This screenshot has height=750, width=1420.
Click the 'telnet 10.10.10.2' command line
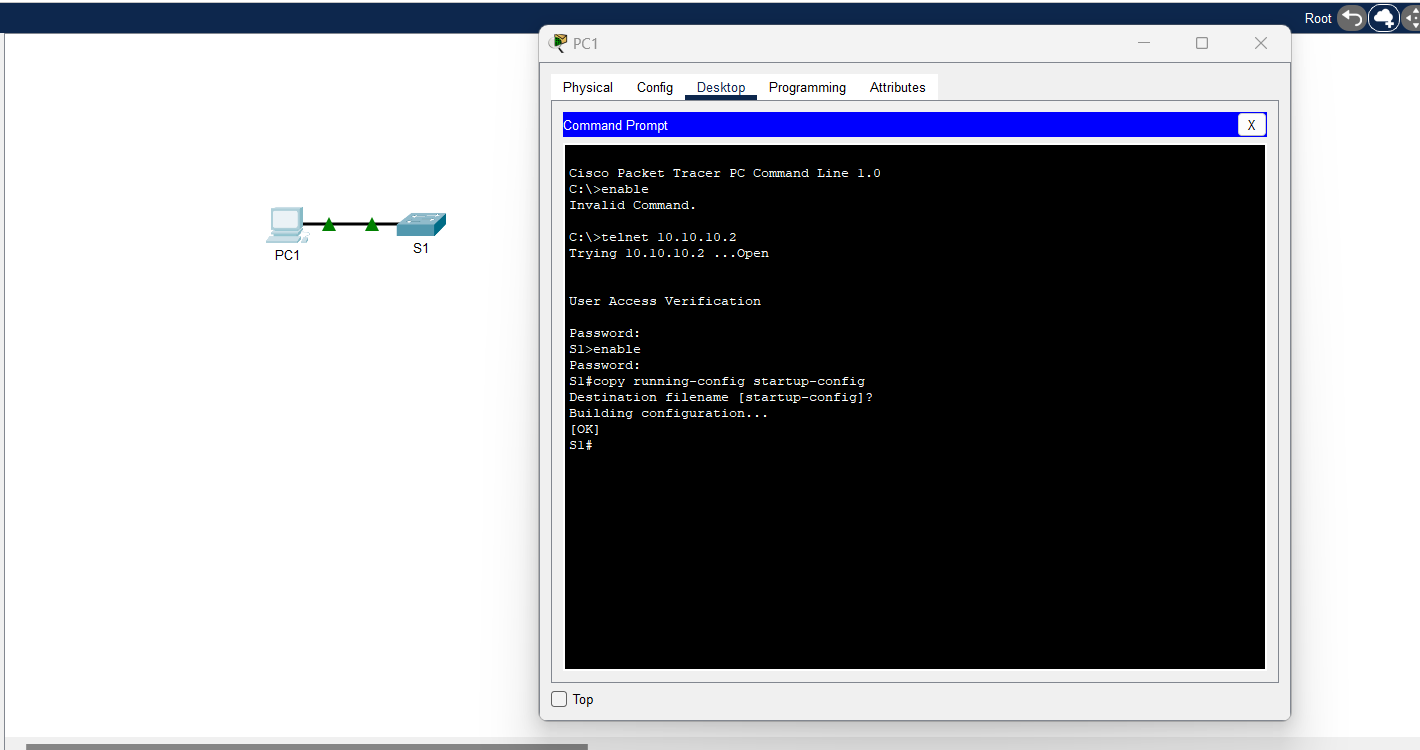[x=653, y=237]
